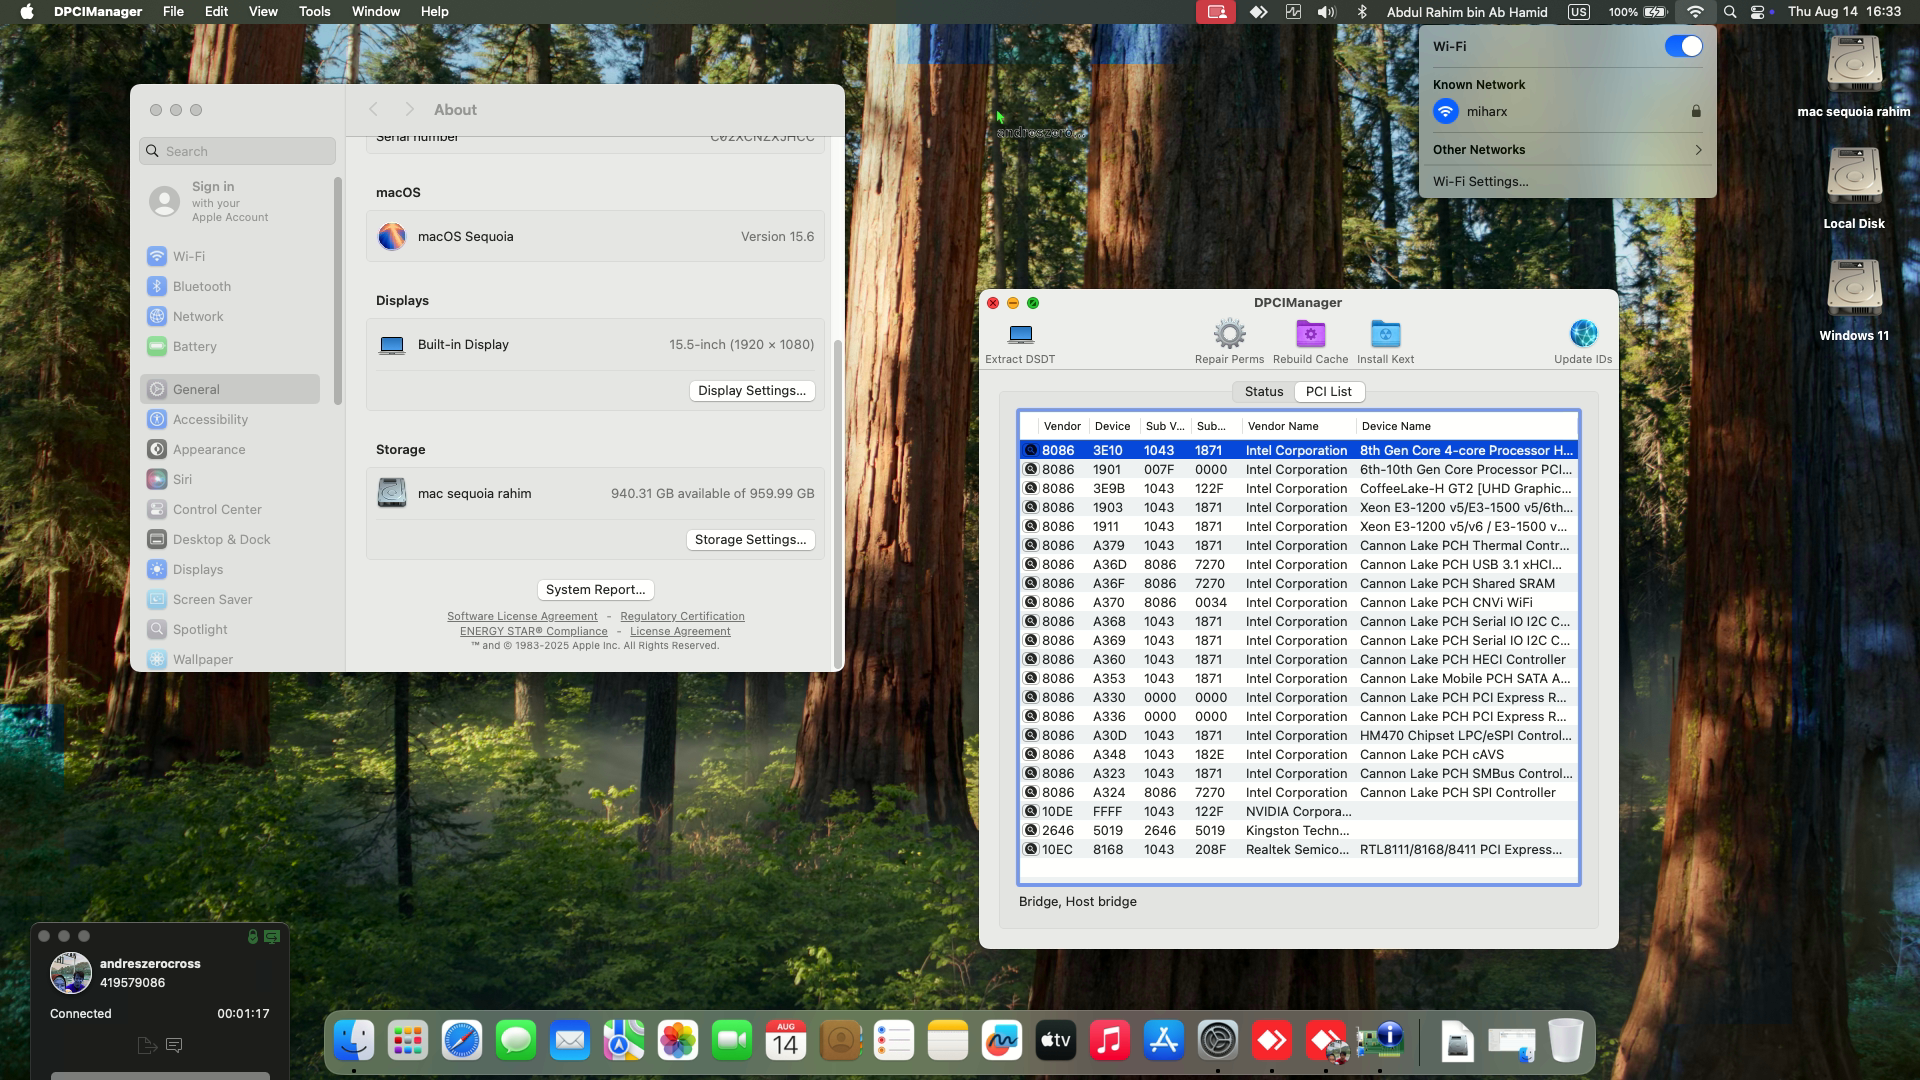
Task: Select the Cannon Lake PCH CNVi WiFi row
Action: pos(1299,603)
